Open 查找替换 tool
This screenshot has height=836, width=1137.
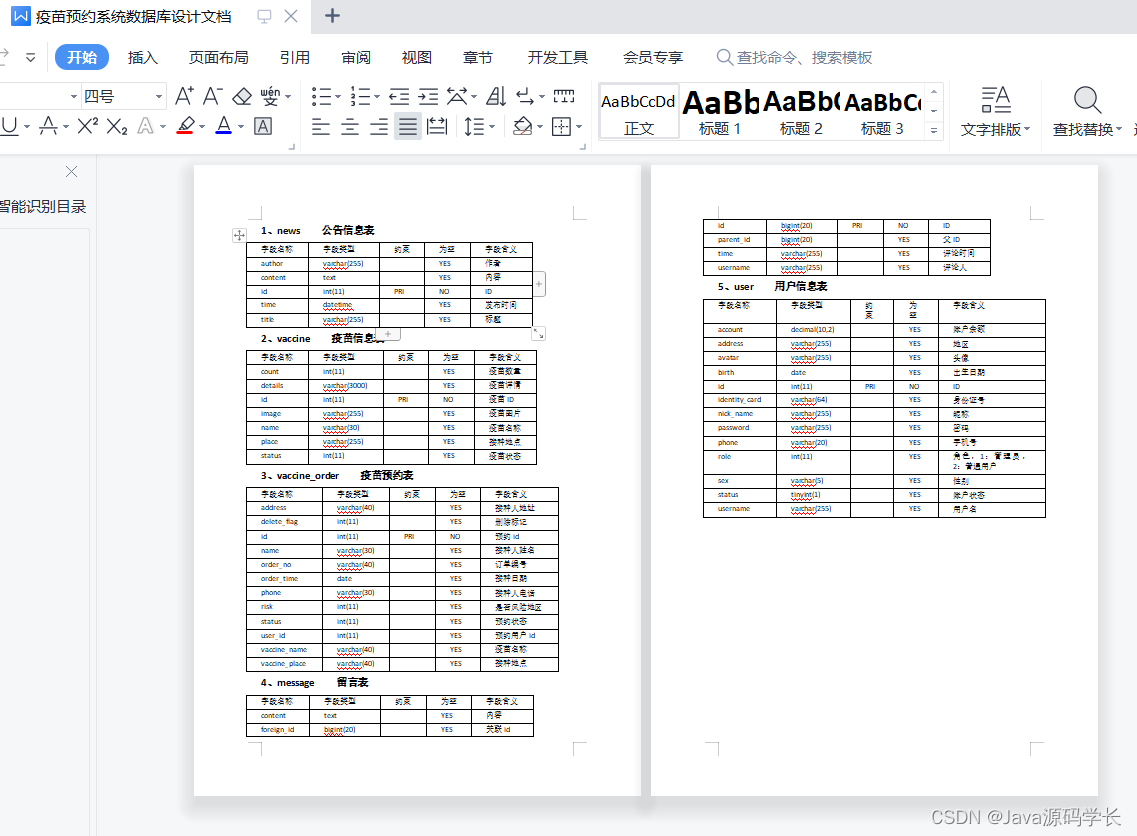point(1087,111)
